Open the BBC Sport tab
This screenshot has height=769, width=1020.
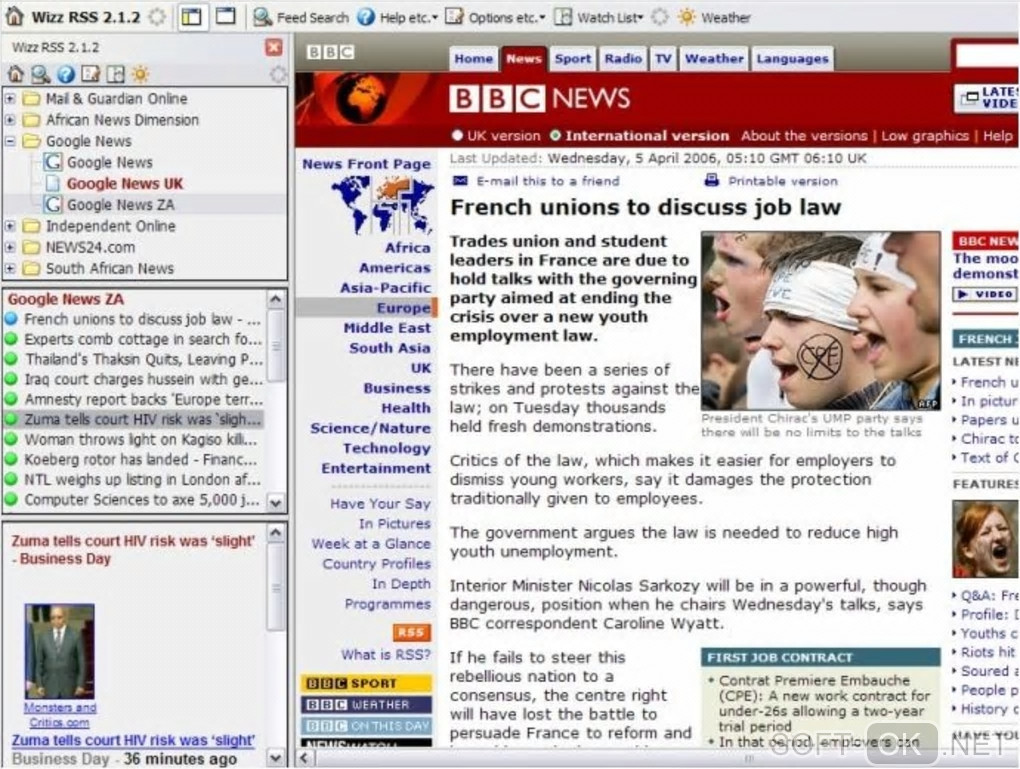coord(572,59)
